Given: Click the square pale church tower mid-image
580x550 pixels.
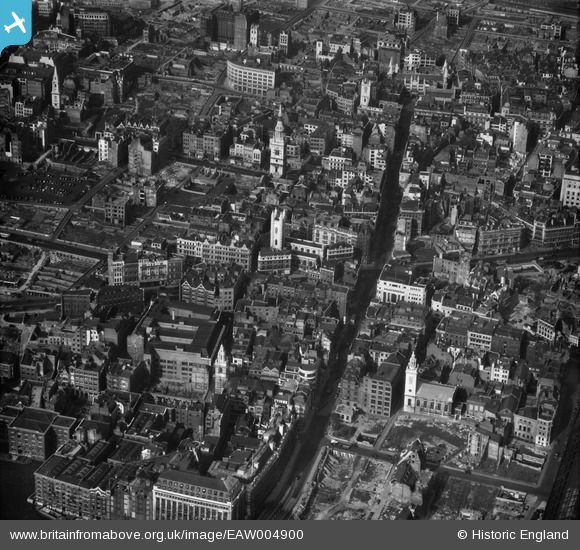Looking at the screenshot, I should tap(277, 229).
